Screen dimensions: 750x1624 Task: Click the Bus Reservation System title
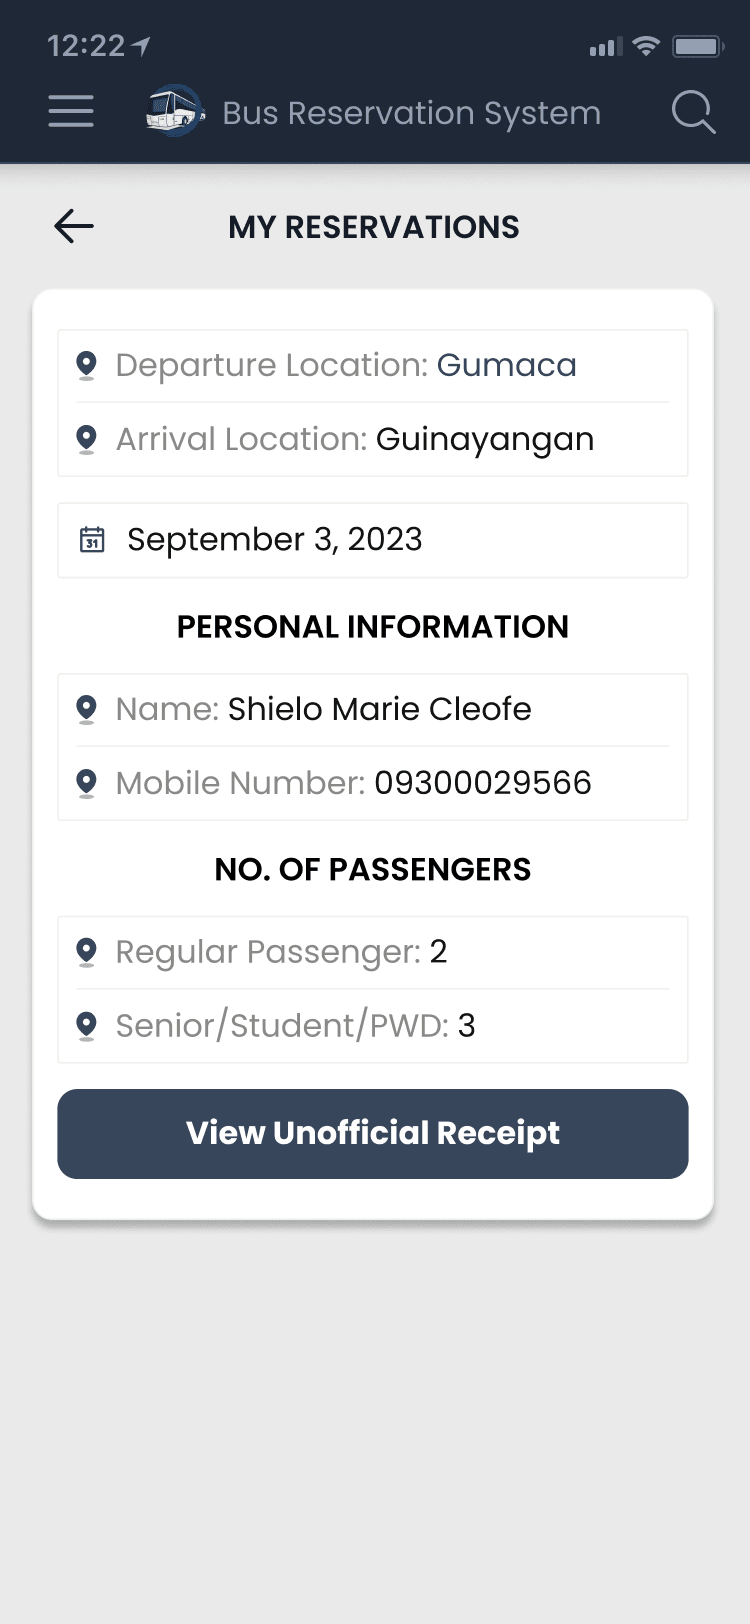click(x=411, y=113)
